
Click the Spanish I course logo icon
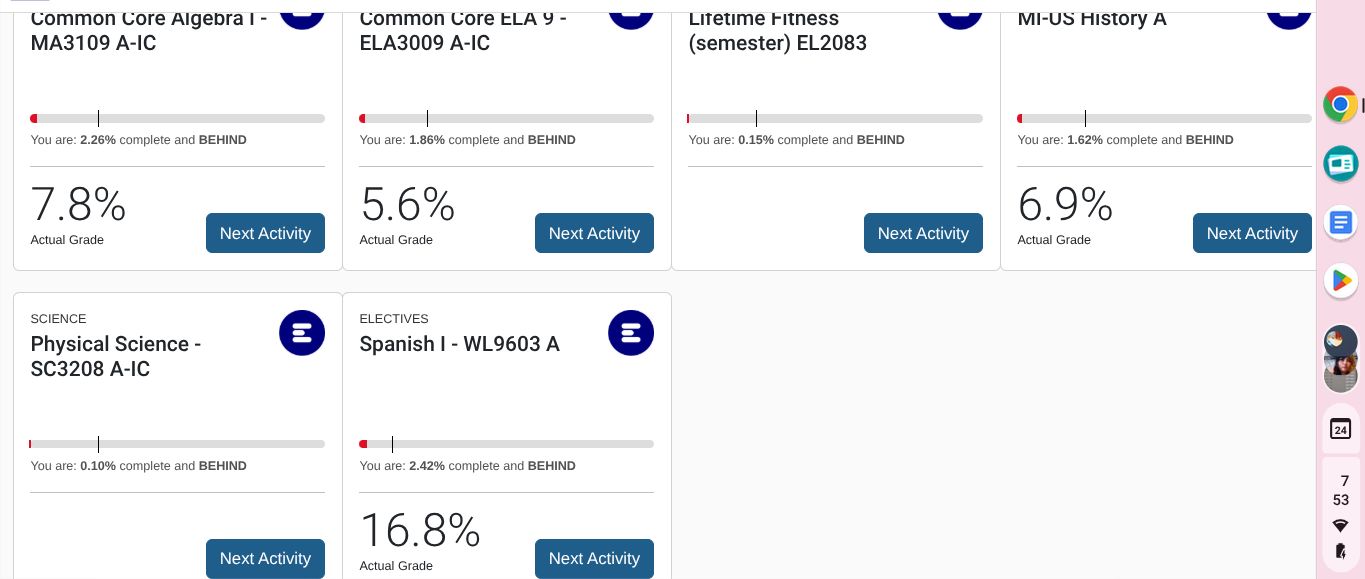[631, 333]
